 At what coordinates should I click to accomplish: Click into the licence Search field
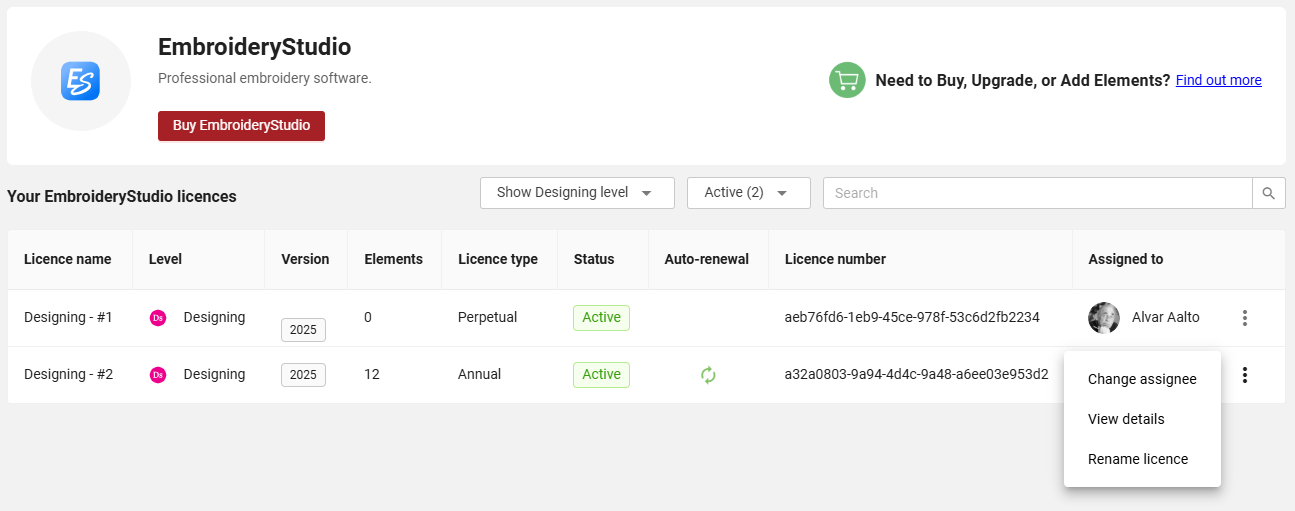pos(1037,193)
